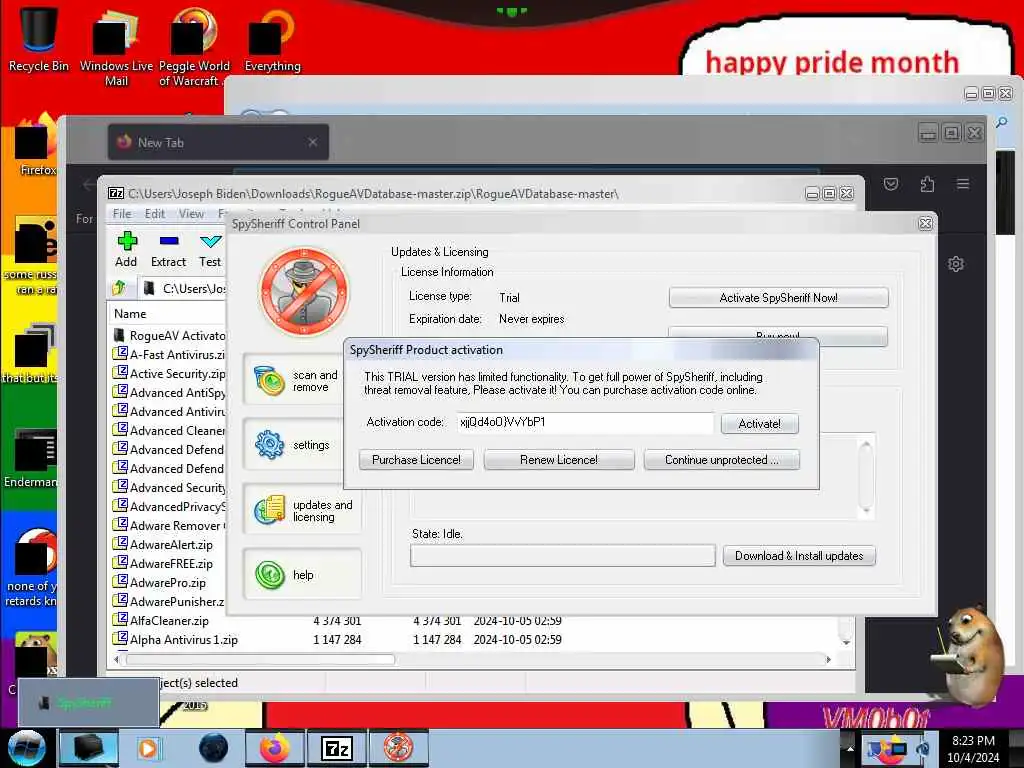Click the Activation code input field
The image size is (1024, 768).
coord(584,423)
